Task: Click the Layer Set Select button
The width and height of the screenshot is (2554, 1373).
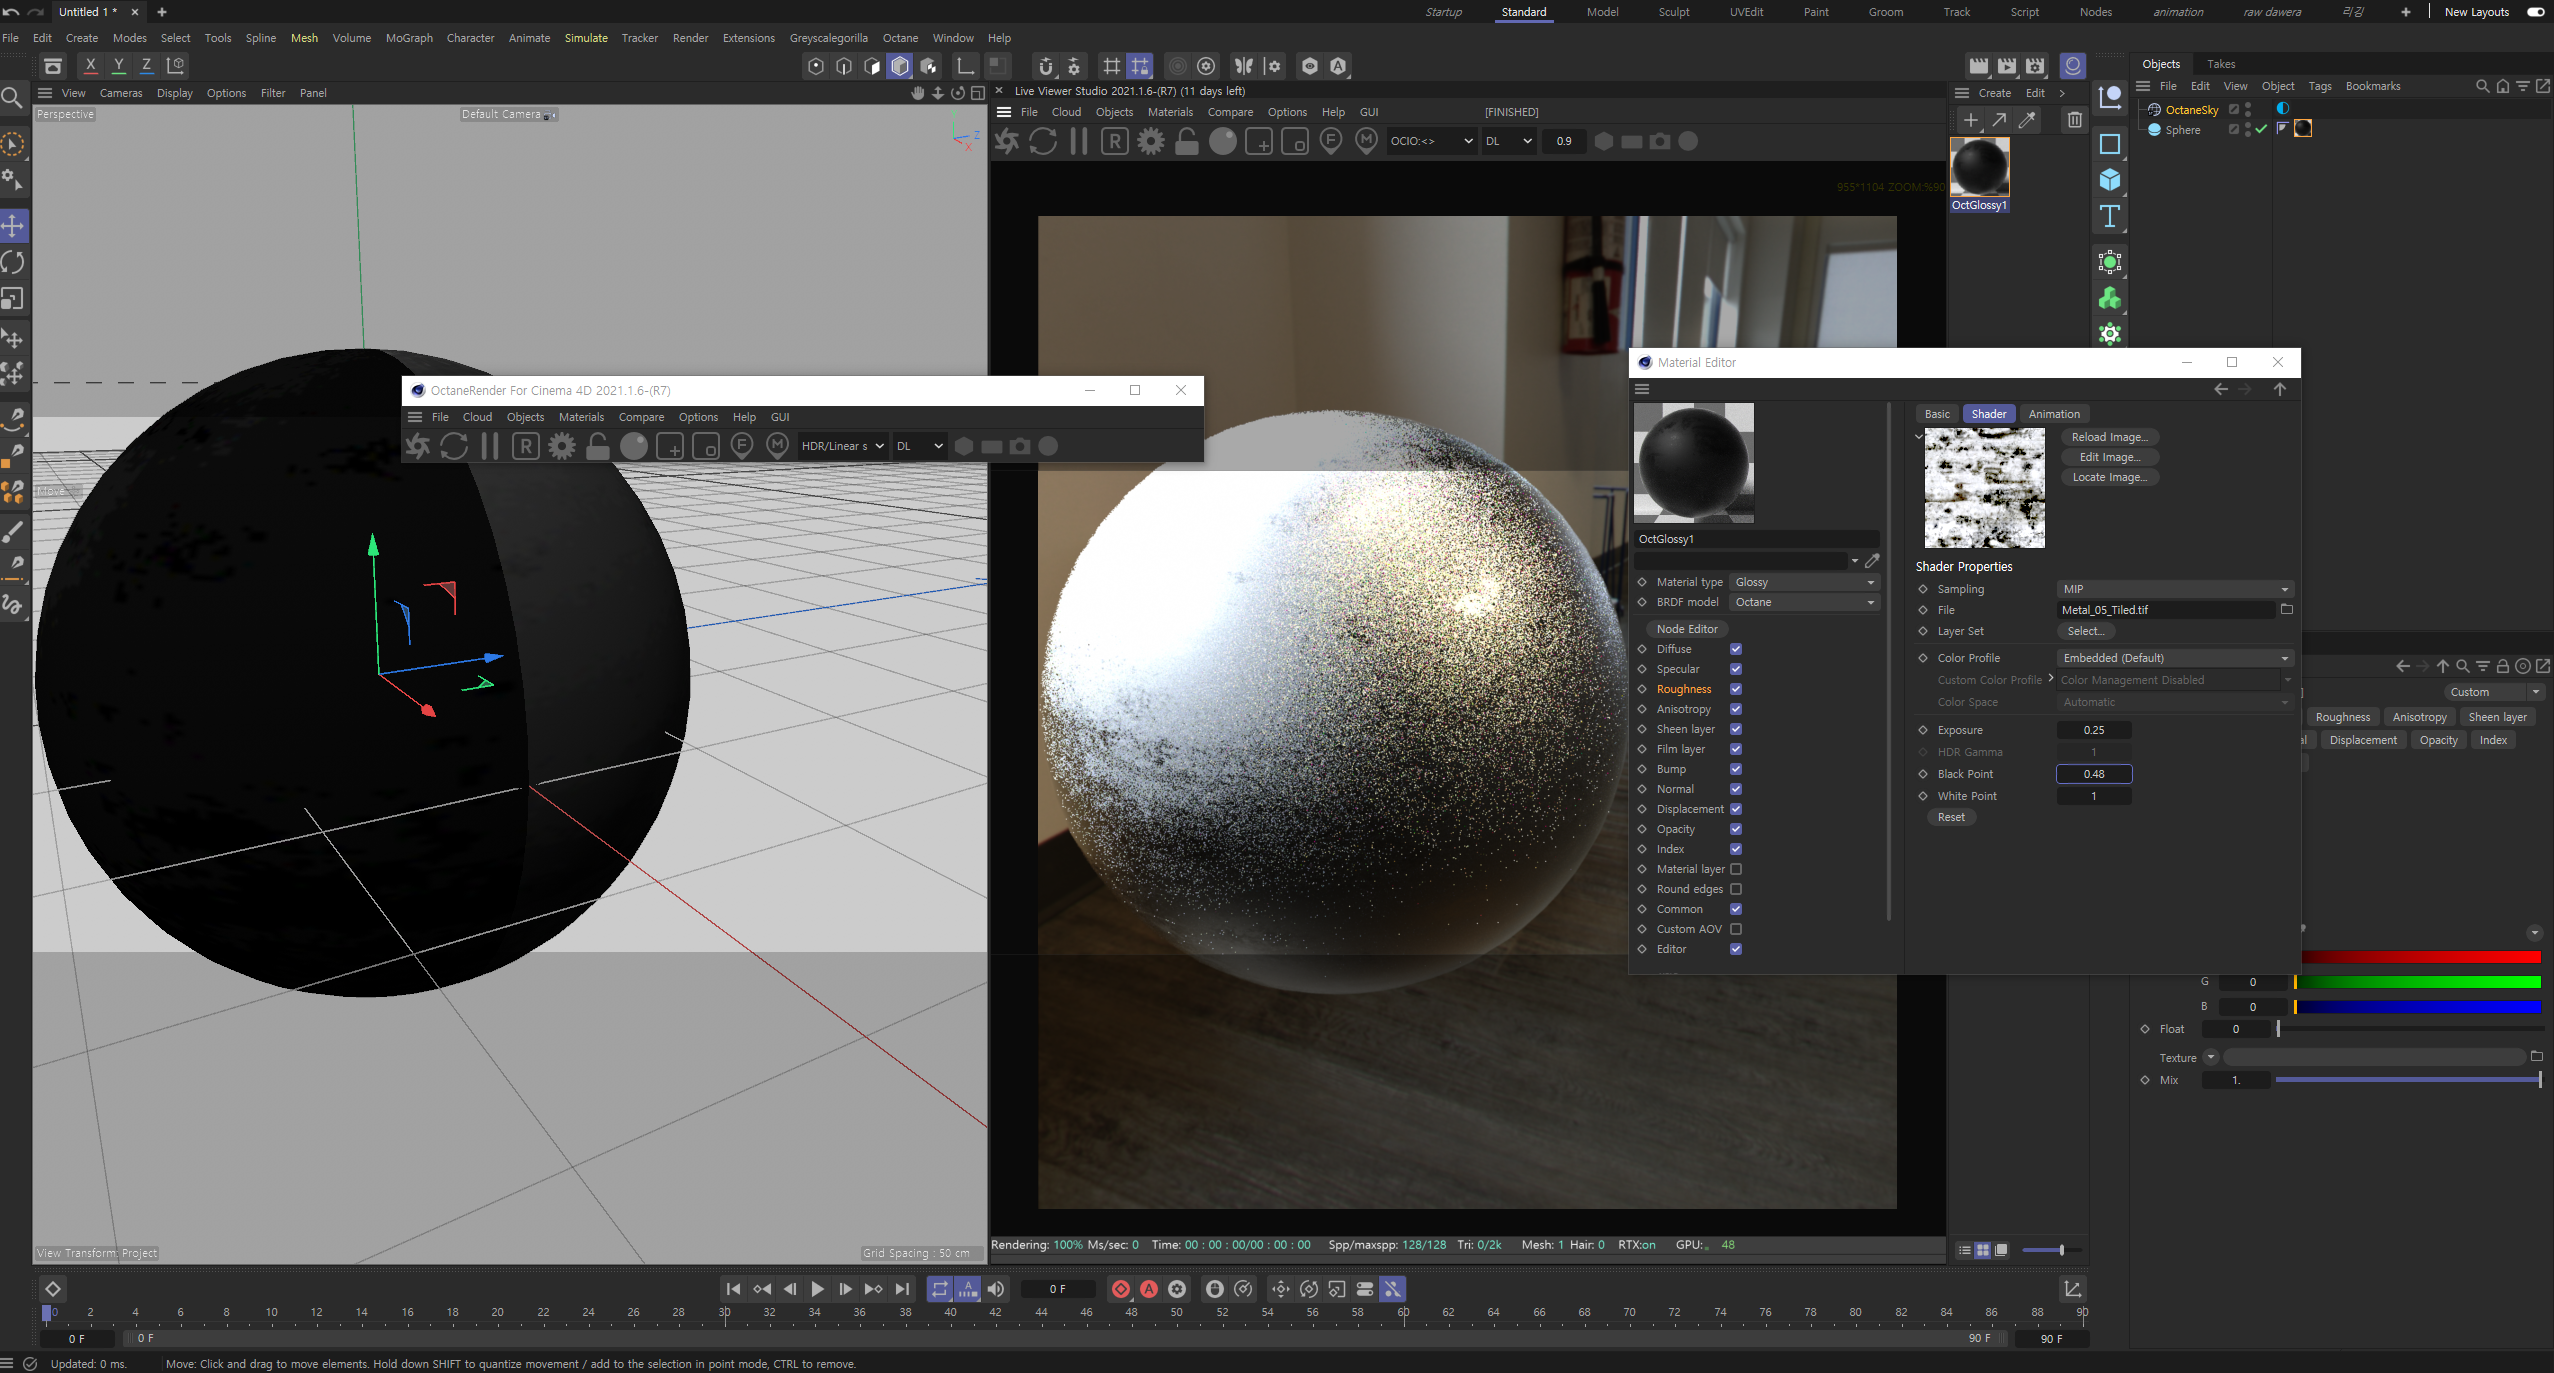Action: [x=2086, y=631]
